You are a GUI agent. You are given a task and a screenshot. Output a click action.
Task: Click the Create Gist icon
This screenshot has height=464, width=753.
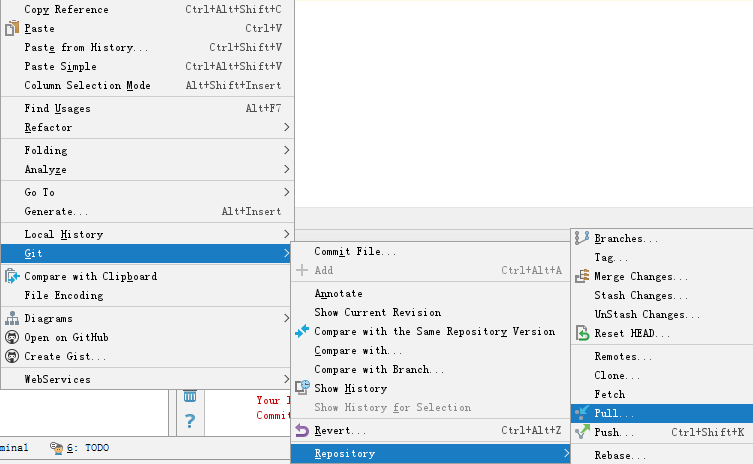point(12,357)
